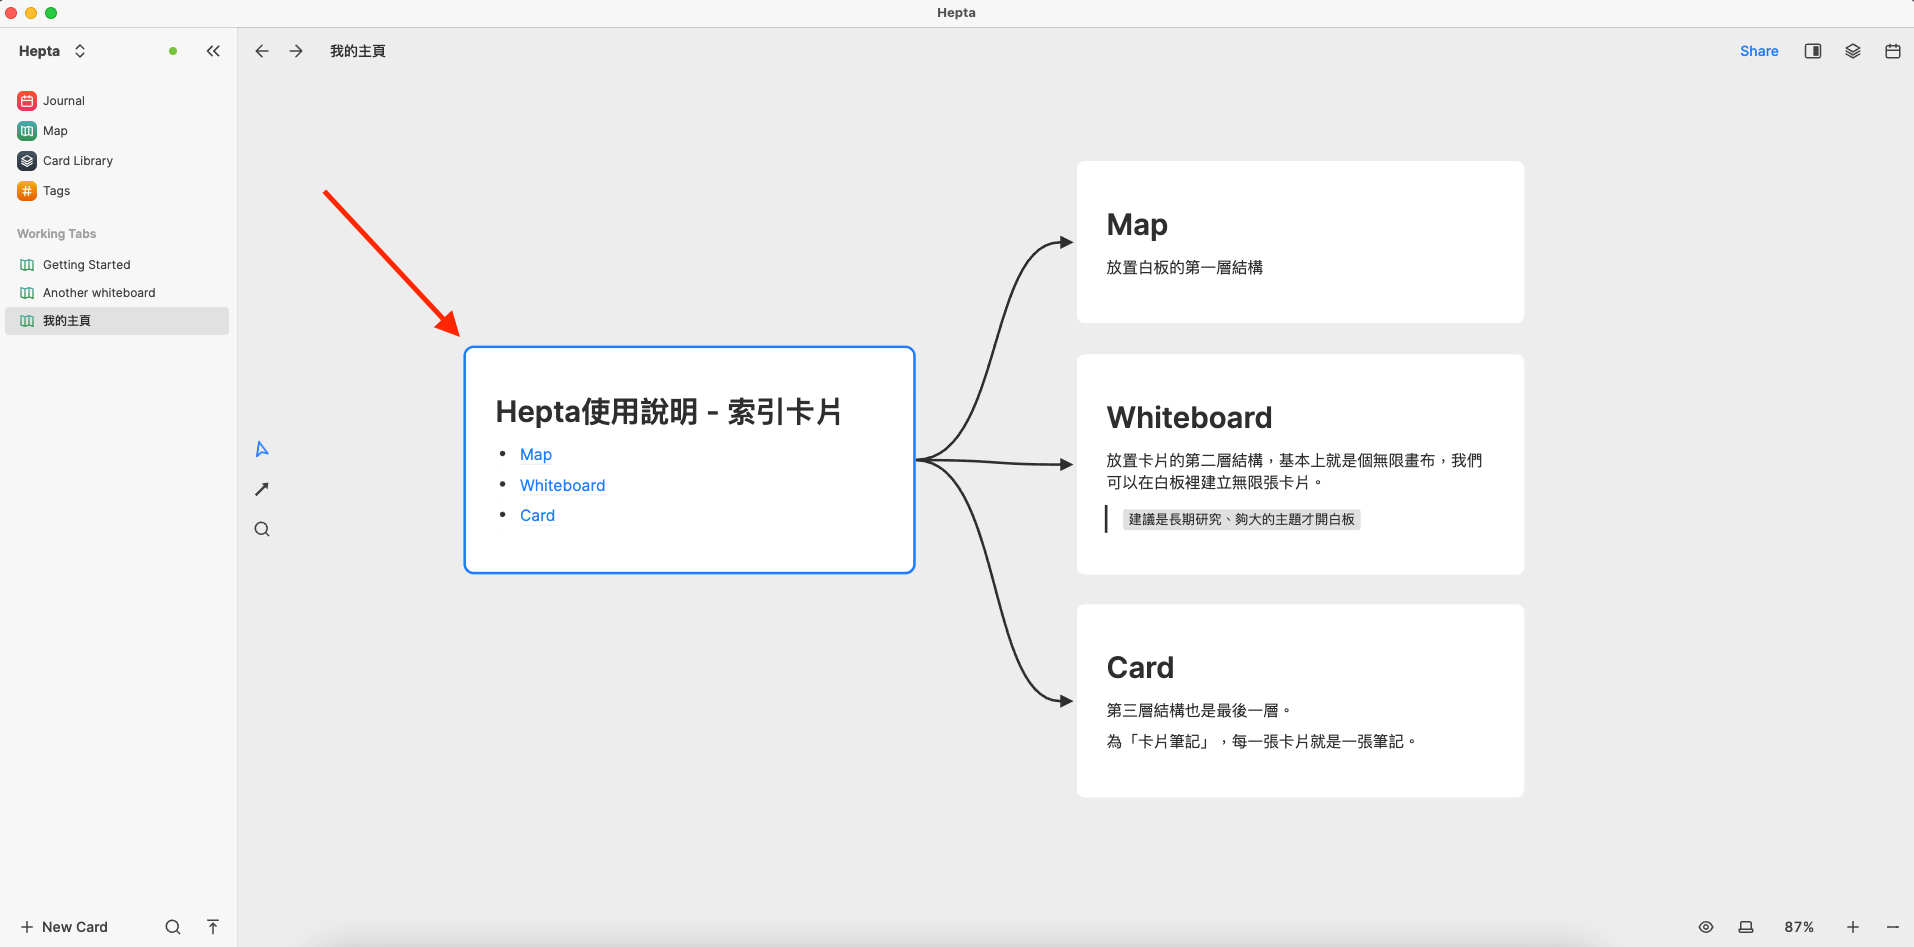The height and width of the screenshot is (947, 1914).
Task: Toggle the right side panel view
Action: pos(1812,51)
